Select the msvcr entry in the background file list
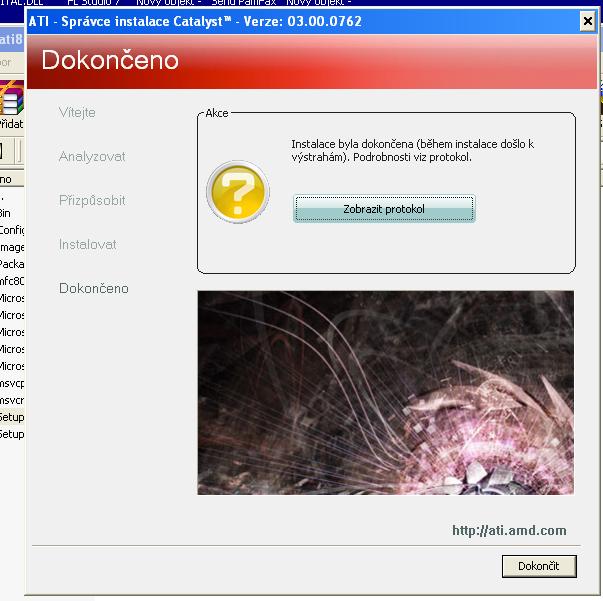This screenshot has width=603, height=601. tap(12, 400)
